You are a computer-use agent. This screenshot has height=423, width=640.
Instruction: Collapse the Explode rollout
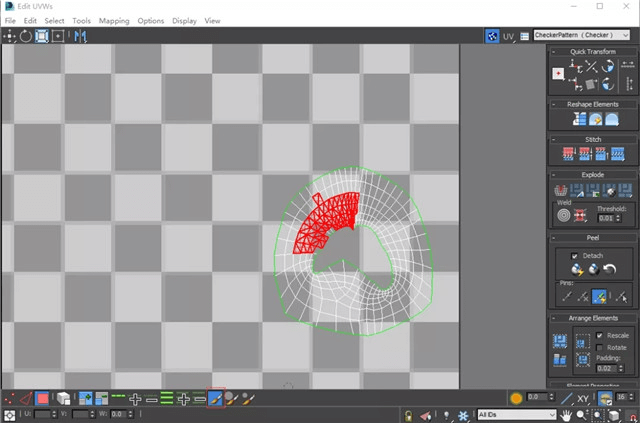tap(554, 175)
